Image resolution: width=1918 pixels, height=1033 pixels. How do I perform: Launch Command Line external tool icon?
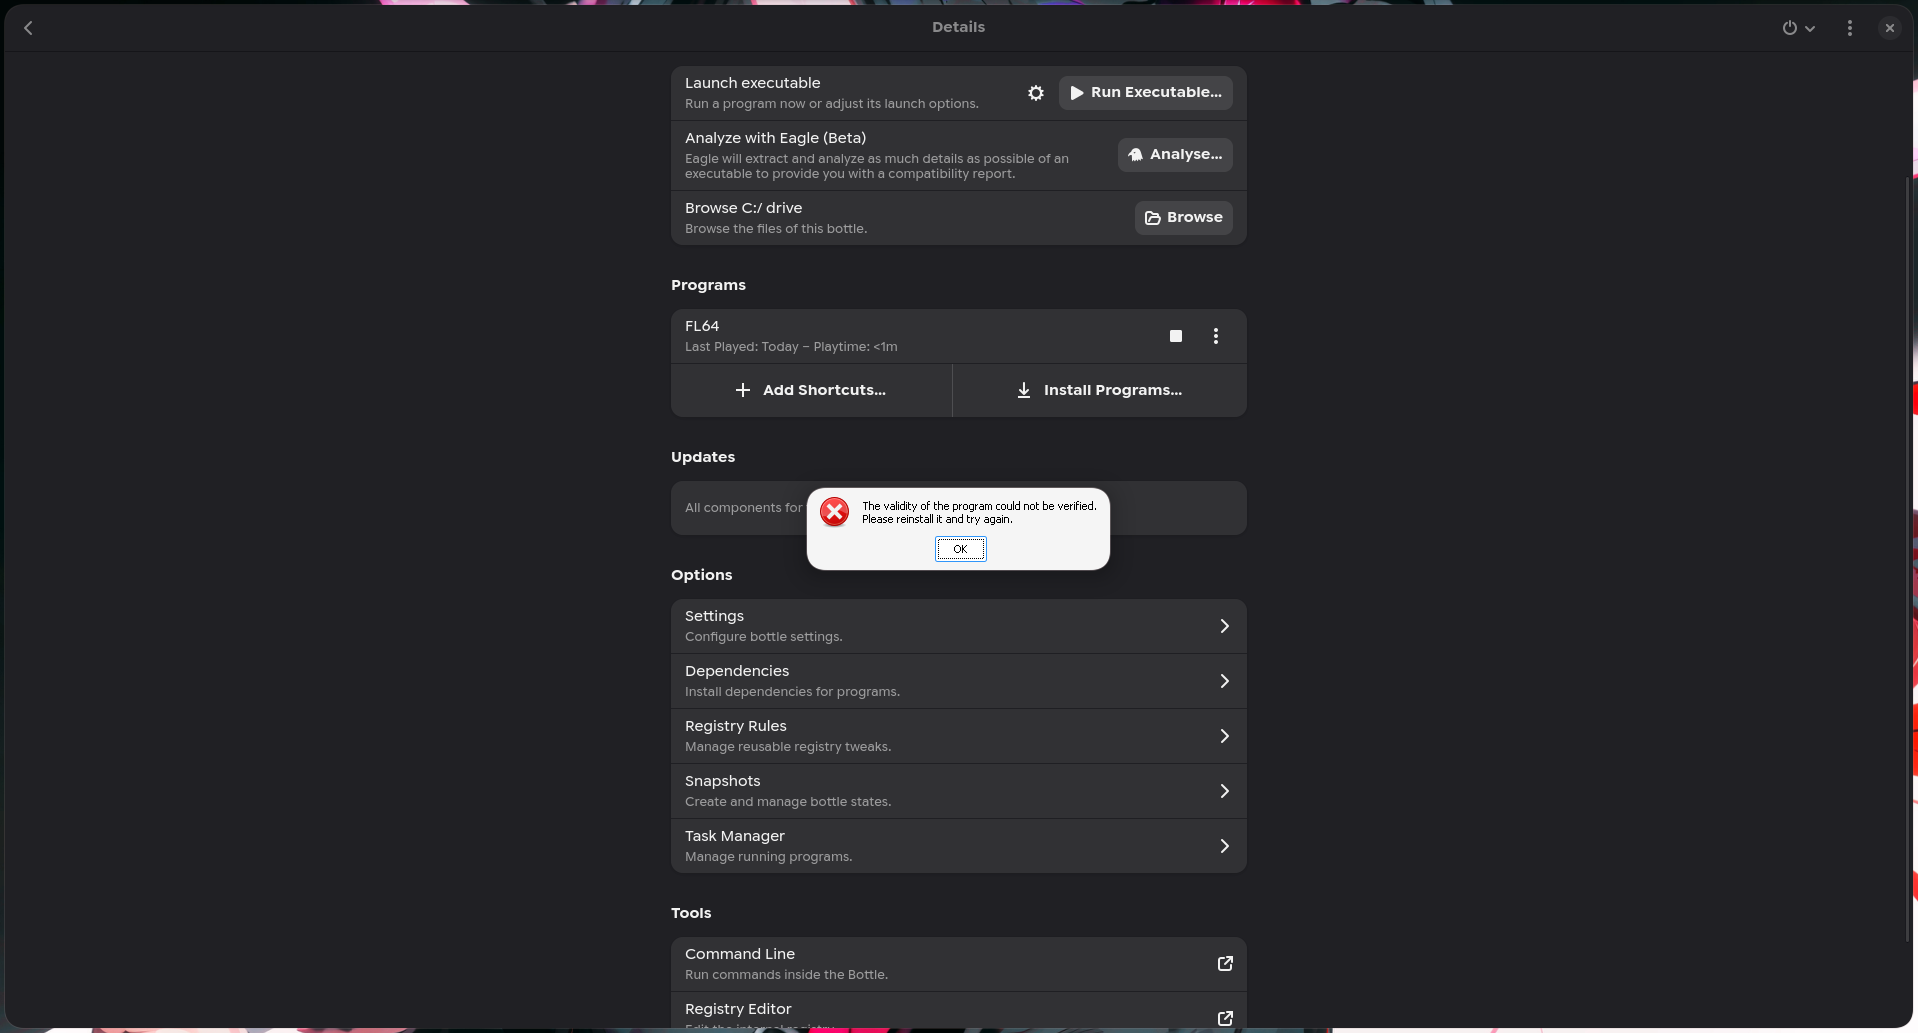[x=1224, y=964]
